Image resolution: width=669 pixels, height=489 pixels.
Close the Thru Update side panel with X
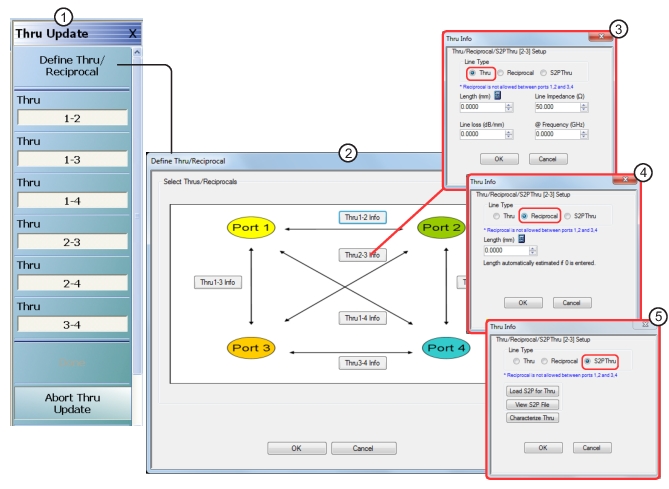tap(133, 33)
